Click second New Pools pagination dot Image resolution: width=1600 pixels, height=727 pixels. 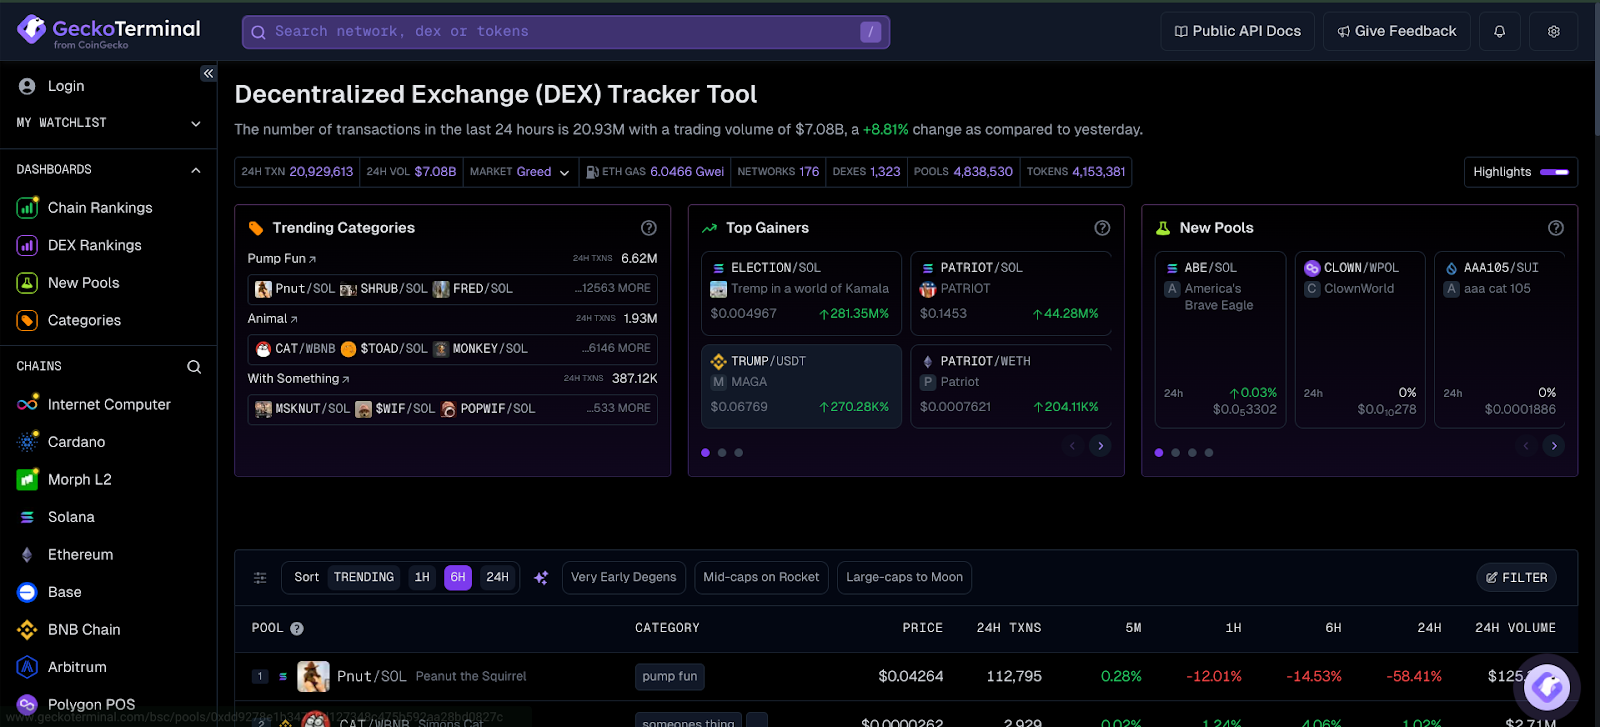pos(1176,453)
